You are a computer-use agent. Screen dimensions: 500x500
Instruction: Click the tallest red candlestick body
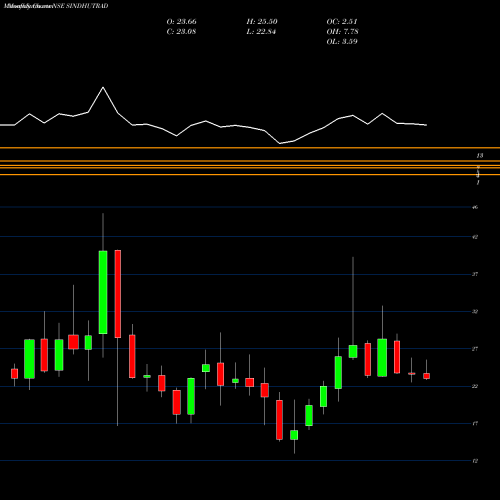118,294
